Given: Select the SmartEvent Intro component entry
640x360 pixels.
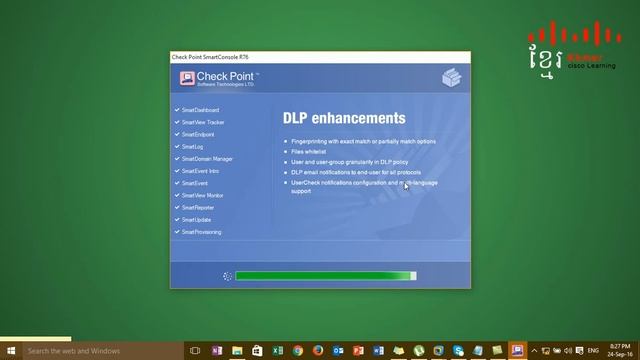Looking at the screenshot, I should click(200, 171).
